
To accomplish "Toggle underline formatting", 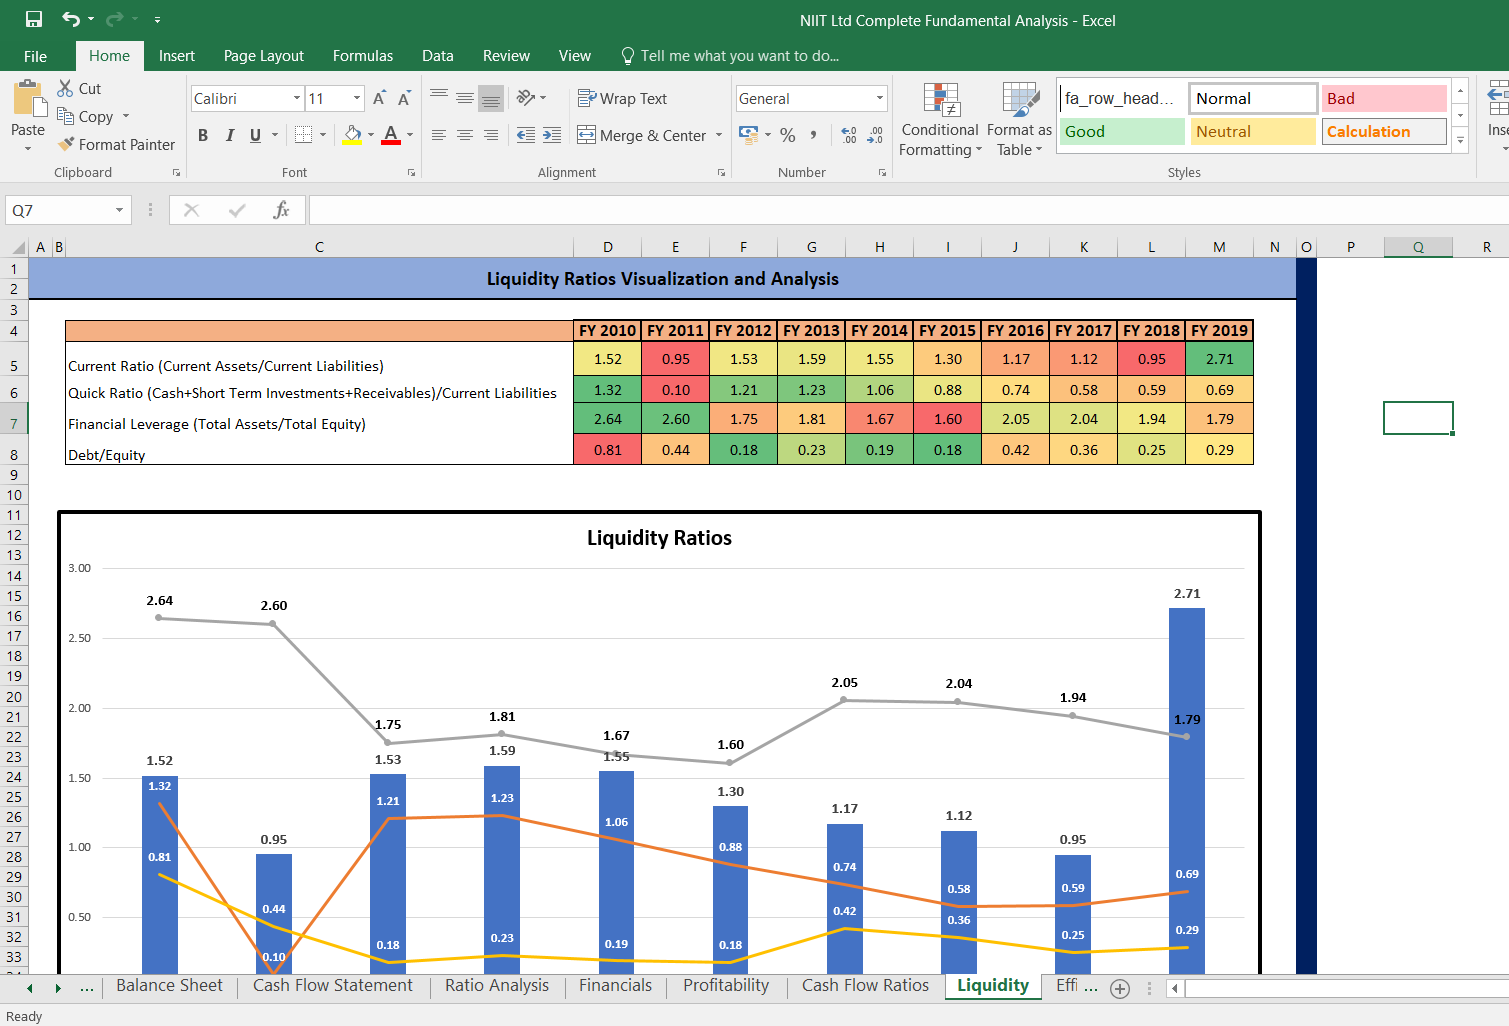I will (255, 135).
